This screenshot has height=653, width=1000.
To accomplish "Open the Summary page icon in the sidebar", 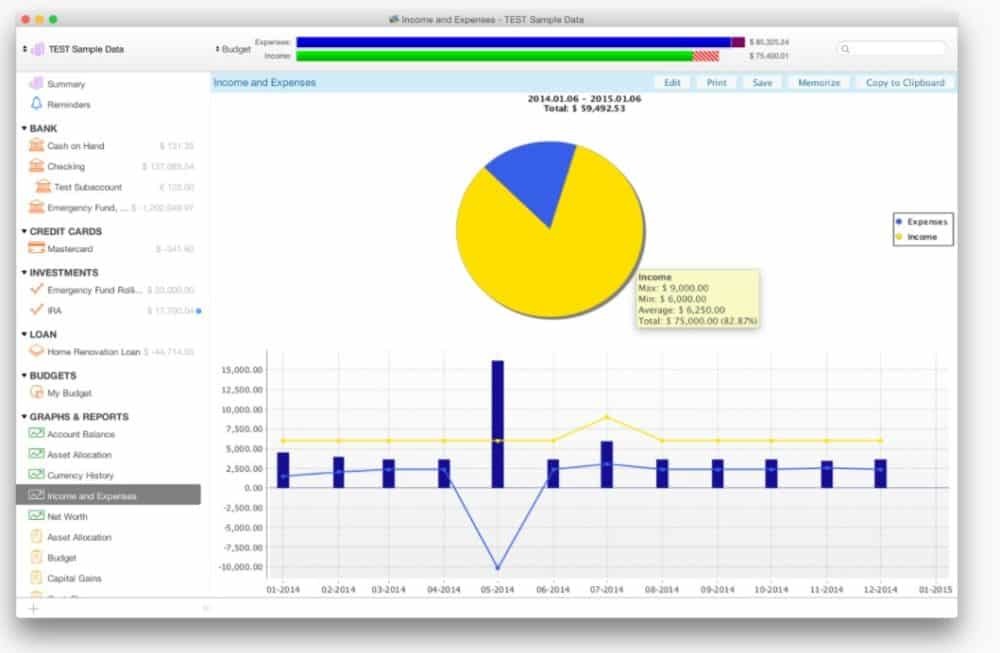I will click(x=37, y=84).
